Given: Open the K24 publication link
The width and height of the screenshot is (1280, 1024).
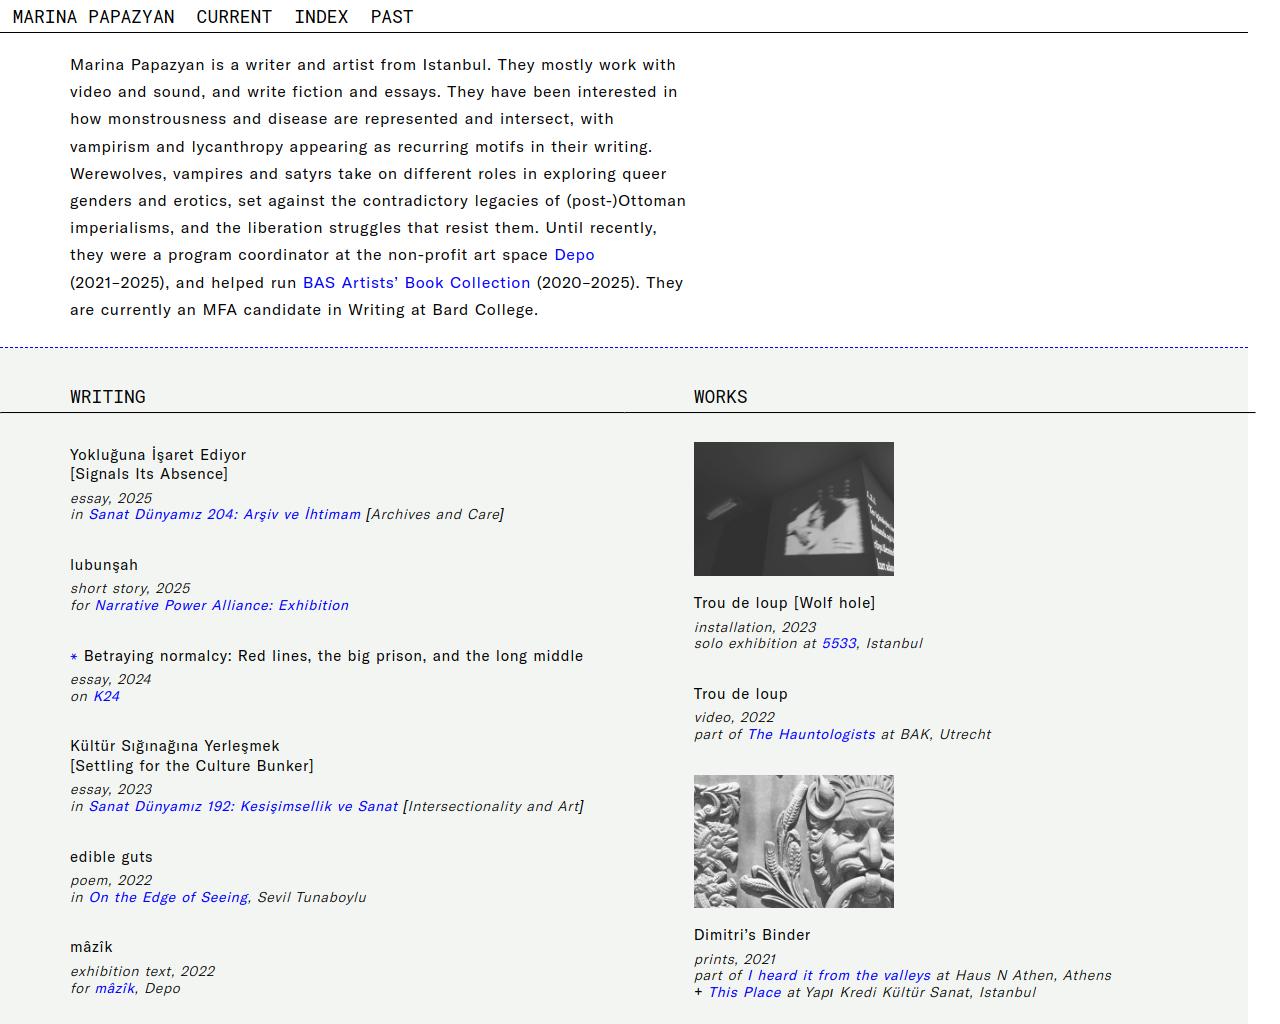Looking at the screenshot, I should [106, 697].
